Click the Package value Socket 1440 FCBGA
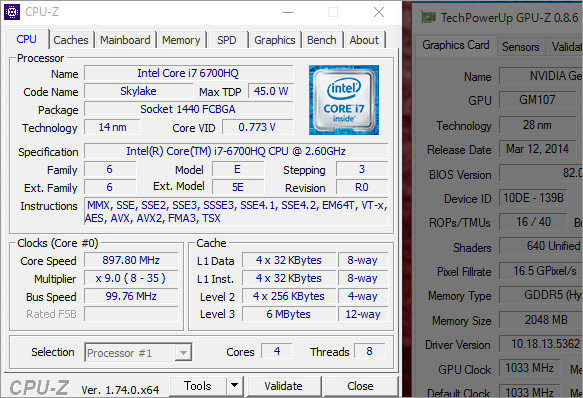 [189, 109]
